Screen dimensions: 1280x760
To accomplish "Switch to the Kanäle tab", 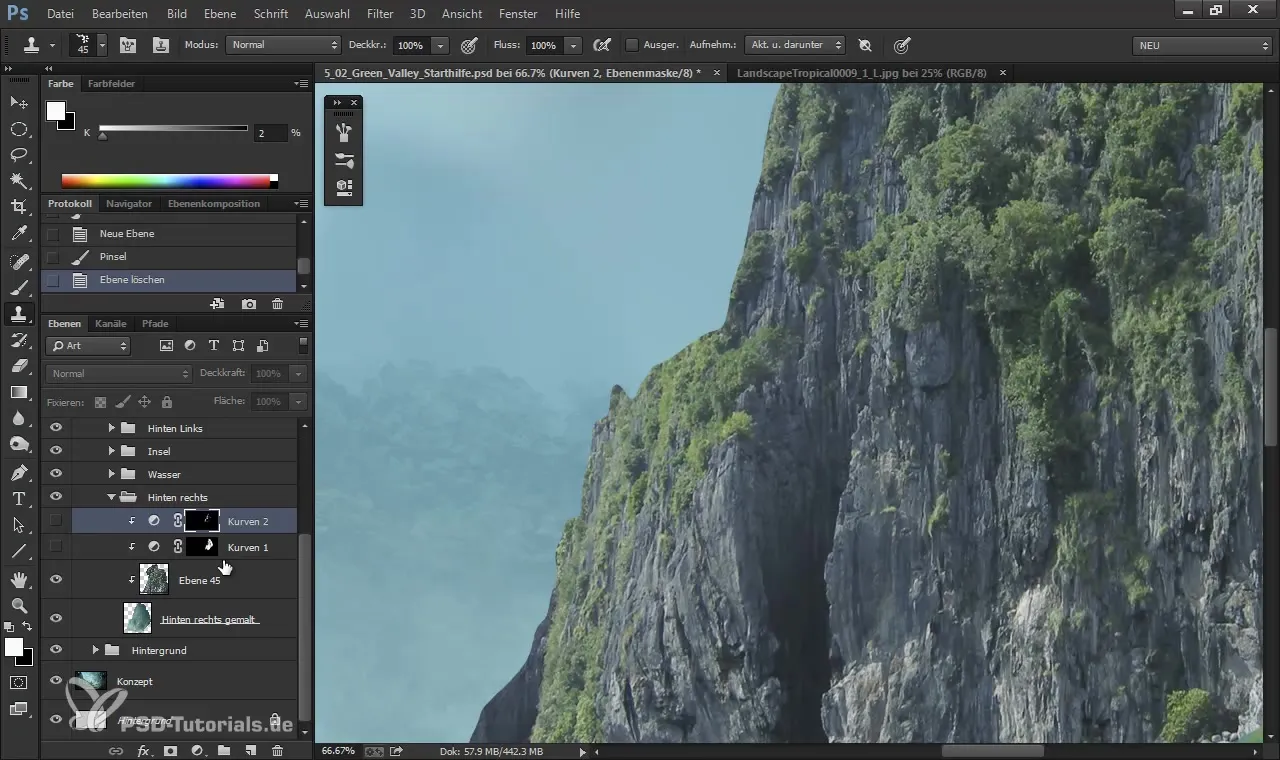I will 110,324.
